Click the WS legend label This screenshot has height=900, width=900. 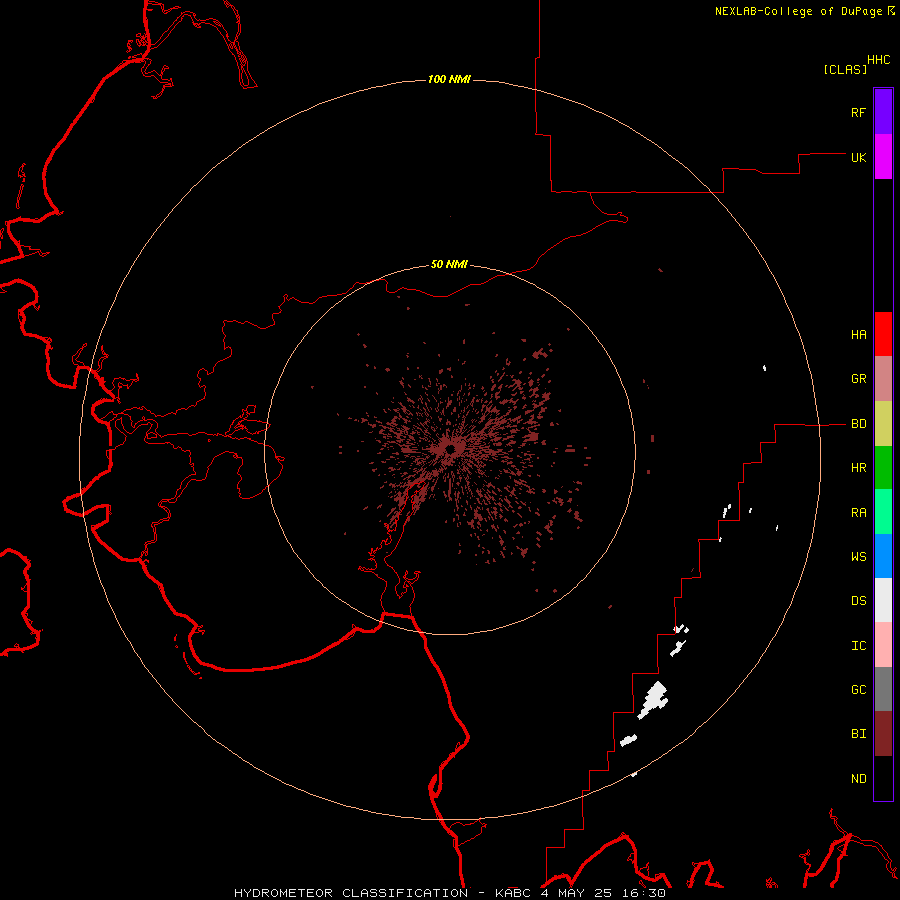[858, 556]
